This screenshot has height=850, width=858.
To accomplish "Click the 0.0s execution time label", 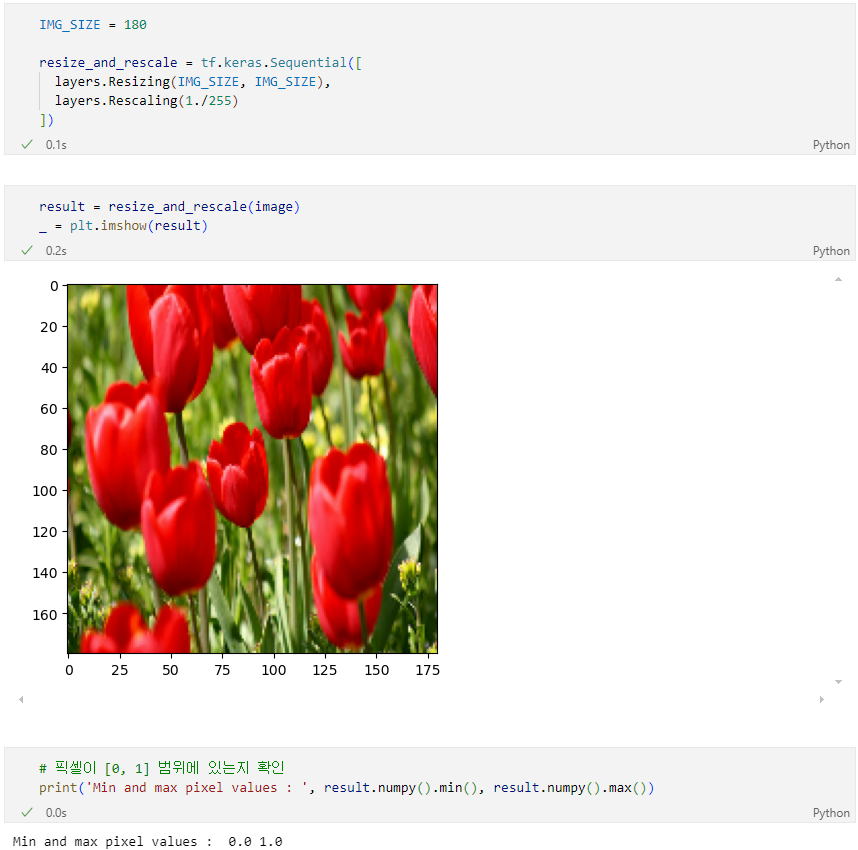I will pyautogui.click(x=56, y=813).
